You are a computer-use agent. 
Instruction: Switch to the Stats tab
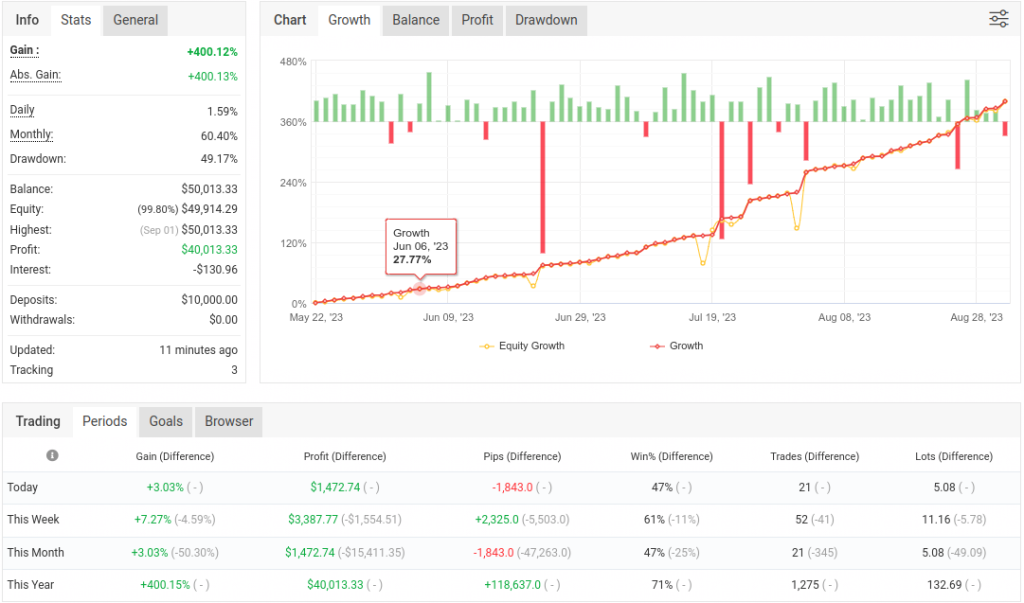[x=76, y=20]
